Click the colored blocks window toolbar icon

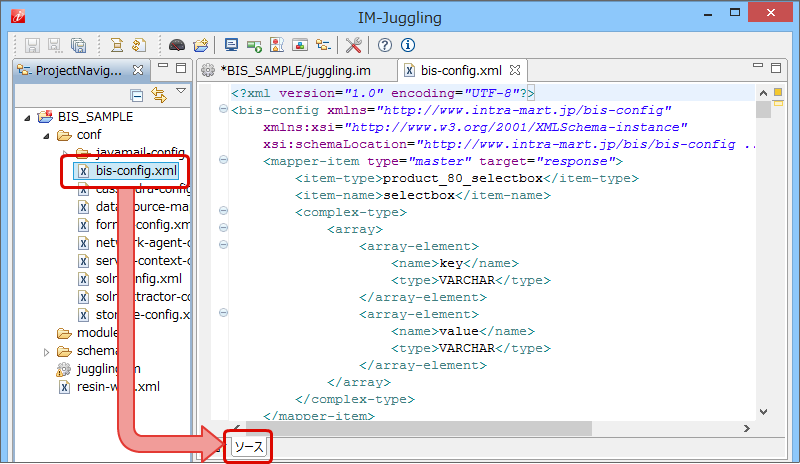[x=300, y=45]
